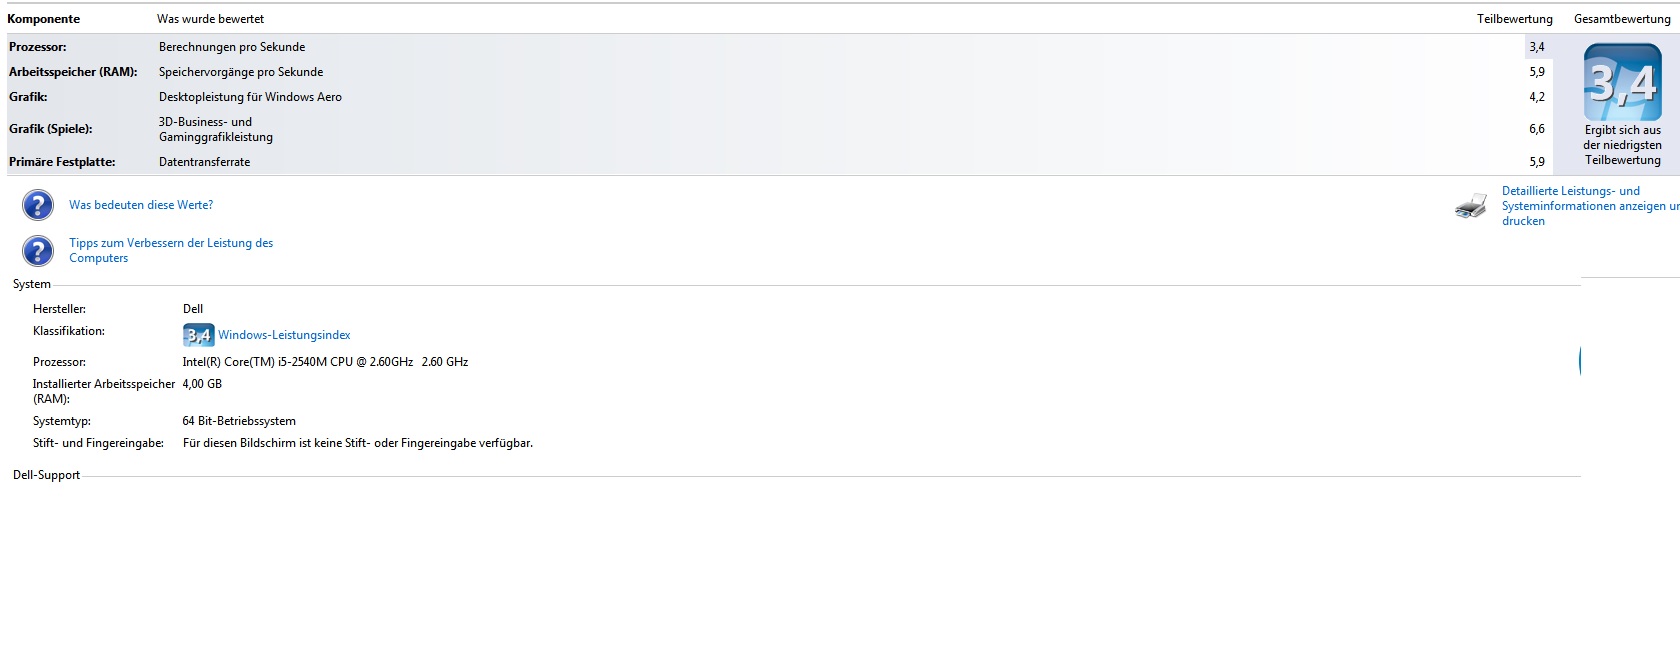Click the help icon beside 'Was bedeuten diese Werte?'
Screen dimensions: 1680x648
38,205
